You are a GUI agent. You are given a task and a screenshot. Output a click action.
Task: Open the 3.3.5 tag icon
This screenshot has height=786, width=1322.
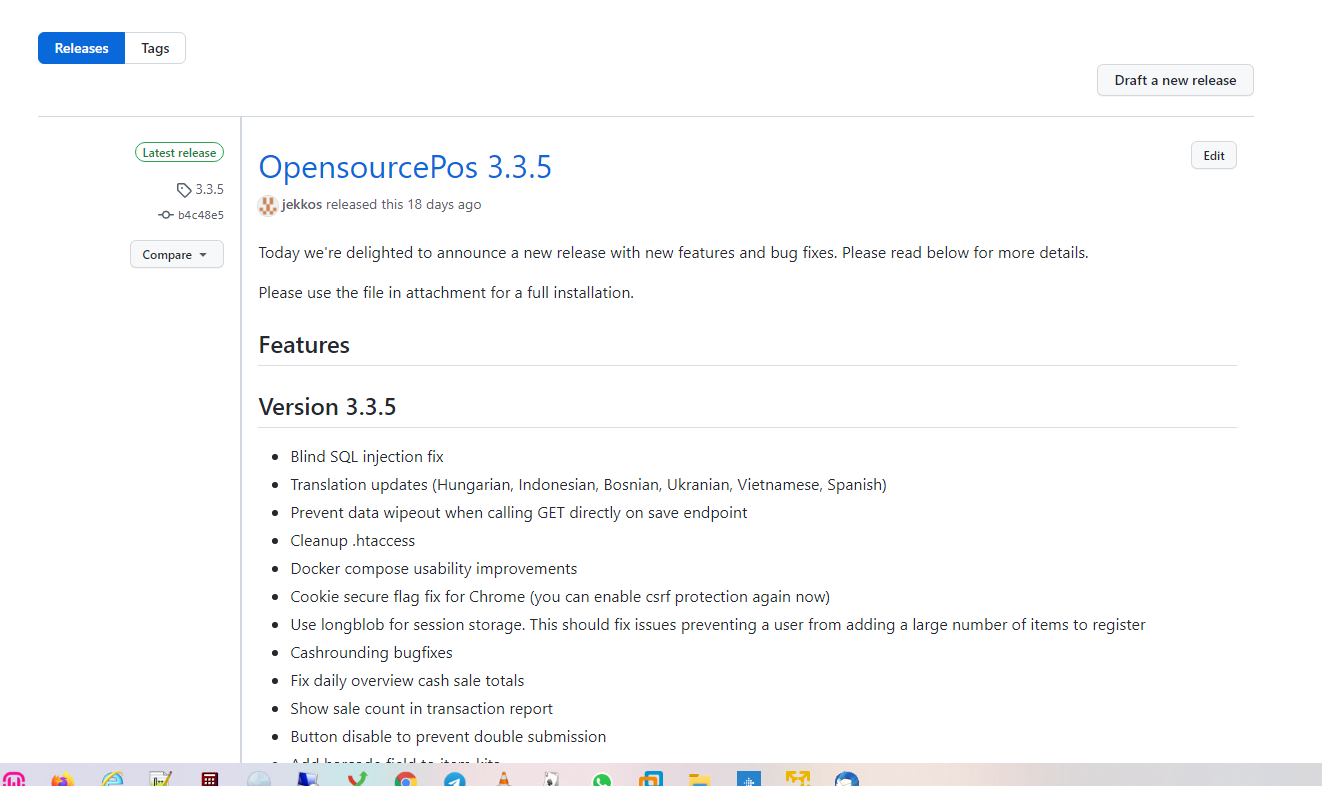pyautogui.click(x=184, y=189)
